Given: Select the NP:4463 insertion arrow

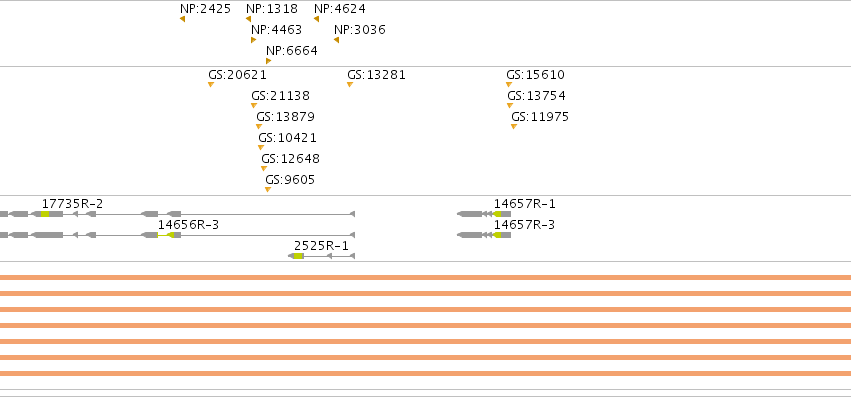Looking at the screenshot, I should 253,40.
